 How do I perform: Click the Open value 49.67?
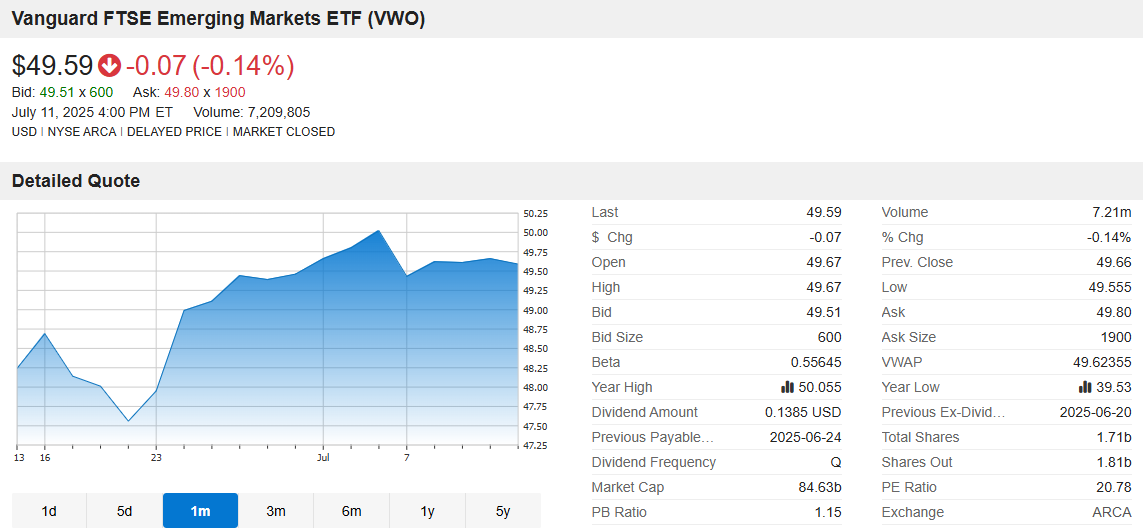click(825, 262)
